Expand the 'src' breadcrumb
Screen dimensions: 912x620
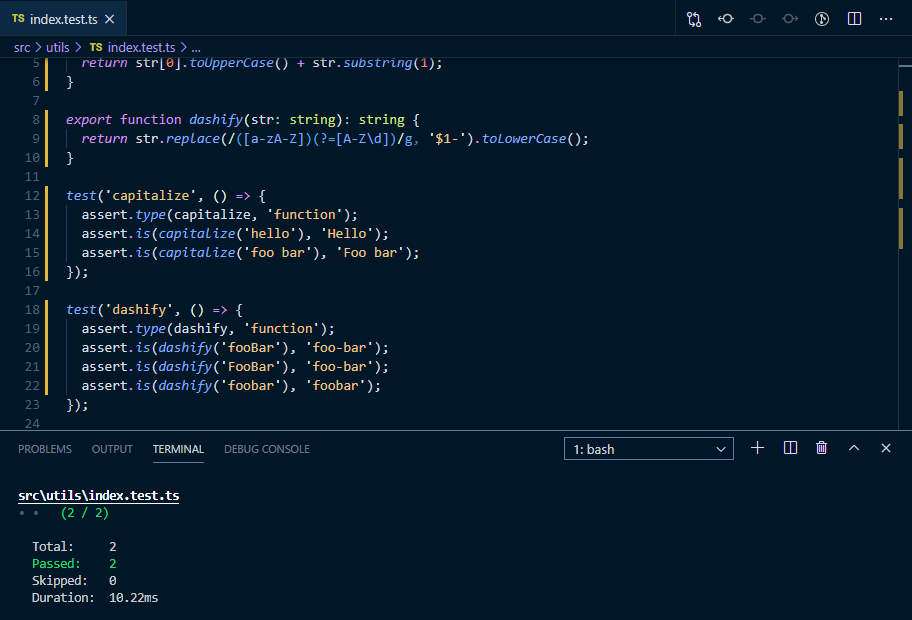(20, 46)
